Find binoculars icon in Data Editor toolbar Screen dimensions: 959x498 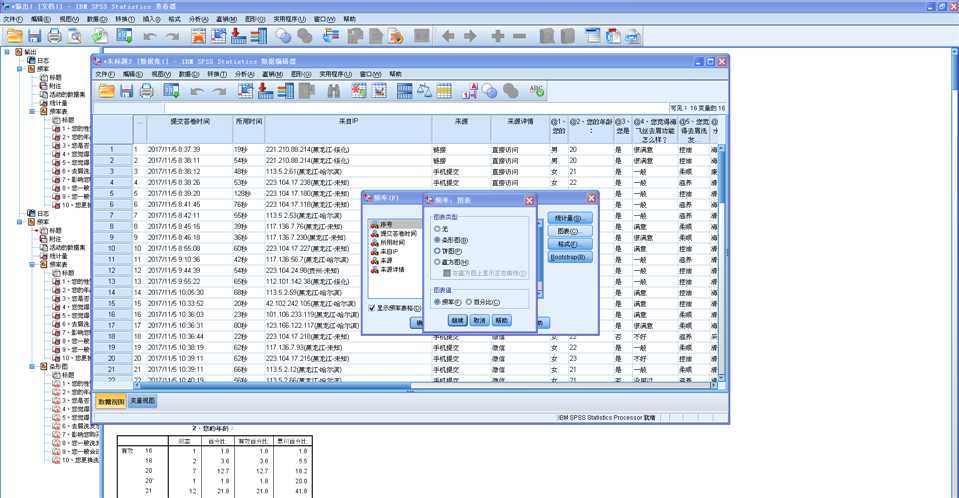333,91
